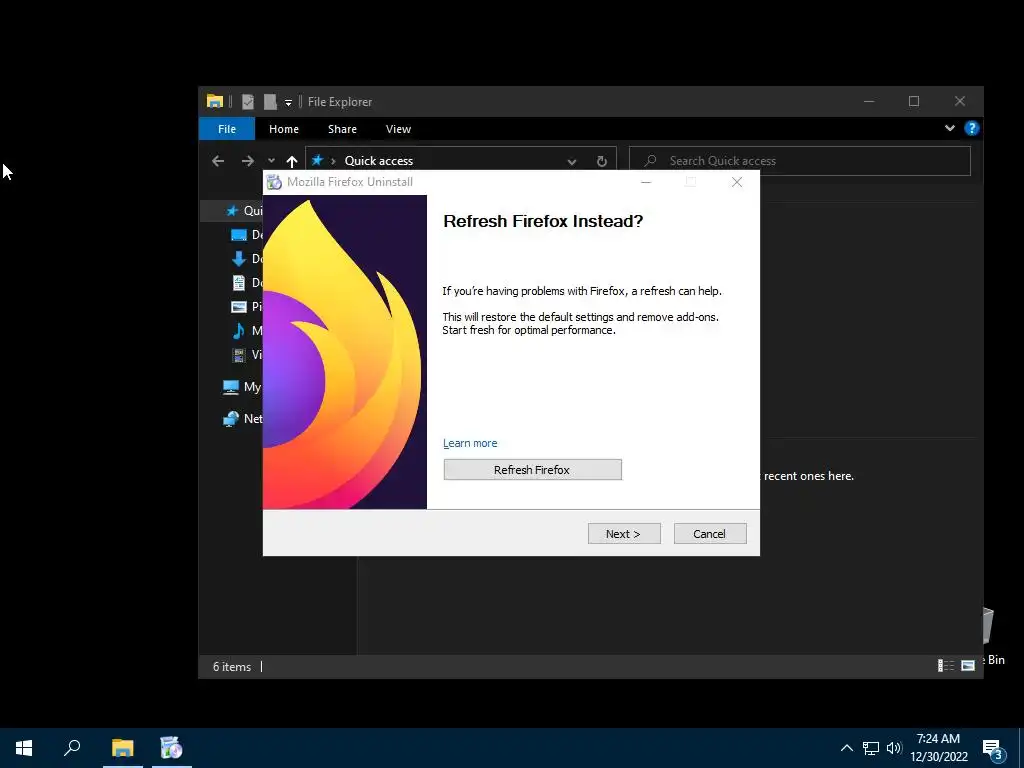1024x768 pixels.
Task: Open the Learn more link
Action: 470,443
